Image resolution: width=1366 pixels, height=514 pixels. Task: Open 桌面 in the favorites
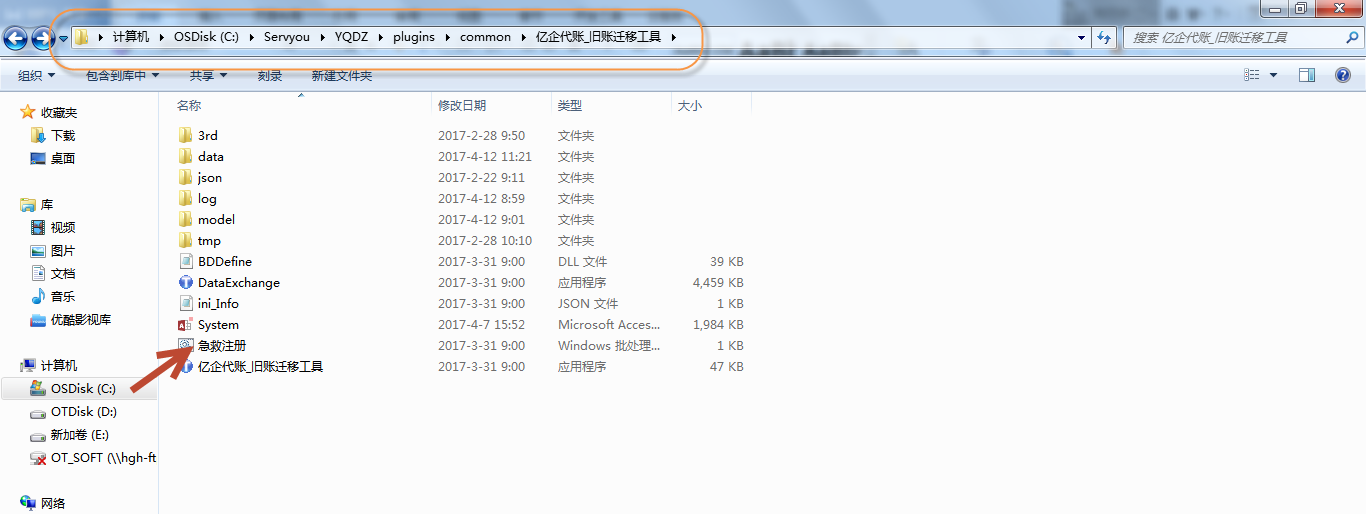(63, 158)
